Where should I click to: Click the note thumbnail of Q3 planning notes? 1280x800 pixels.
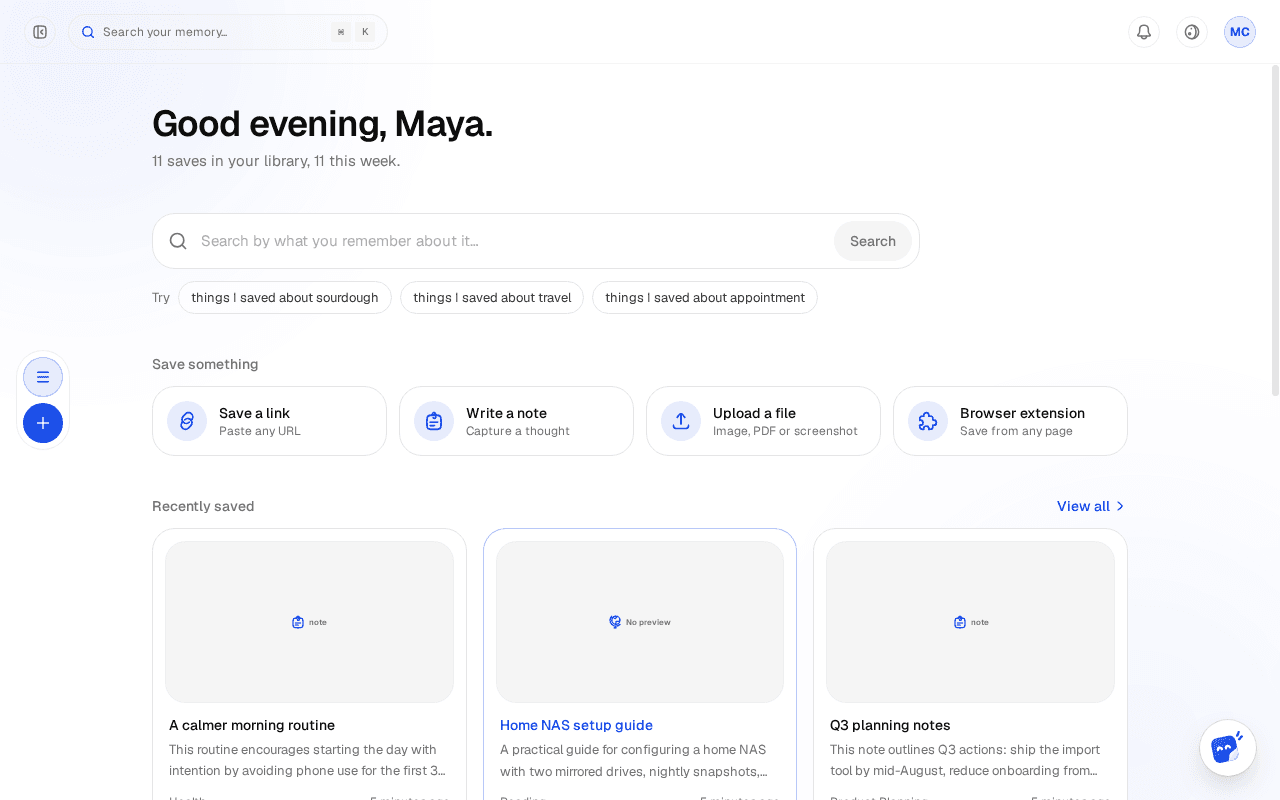pyautogui.click(x=970, y=622)
